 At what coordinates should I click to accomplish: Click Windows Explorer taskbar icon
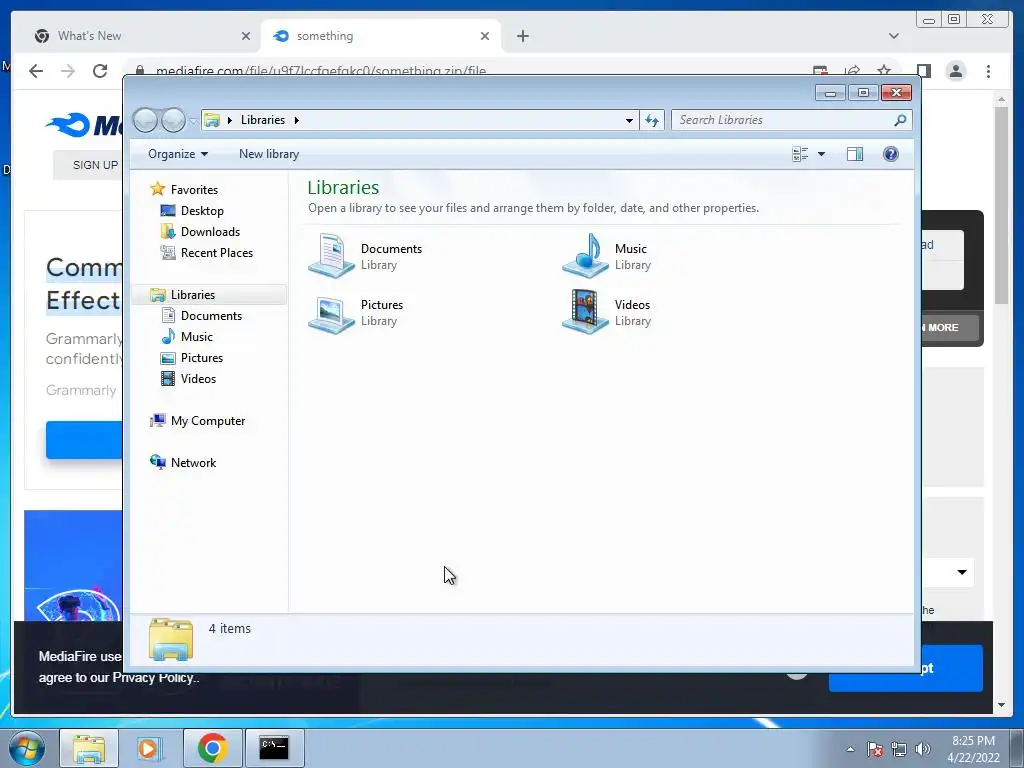coord(89,748)
